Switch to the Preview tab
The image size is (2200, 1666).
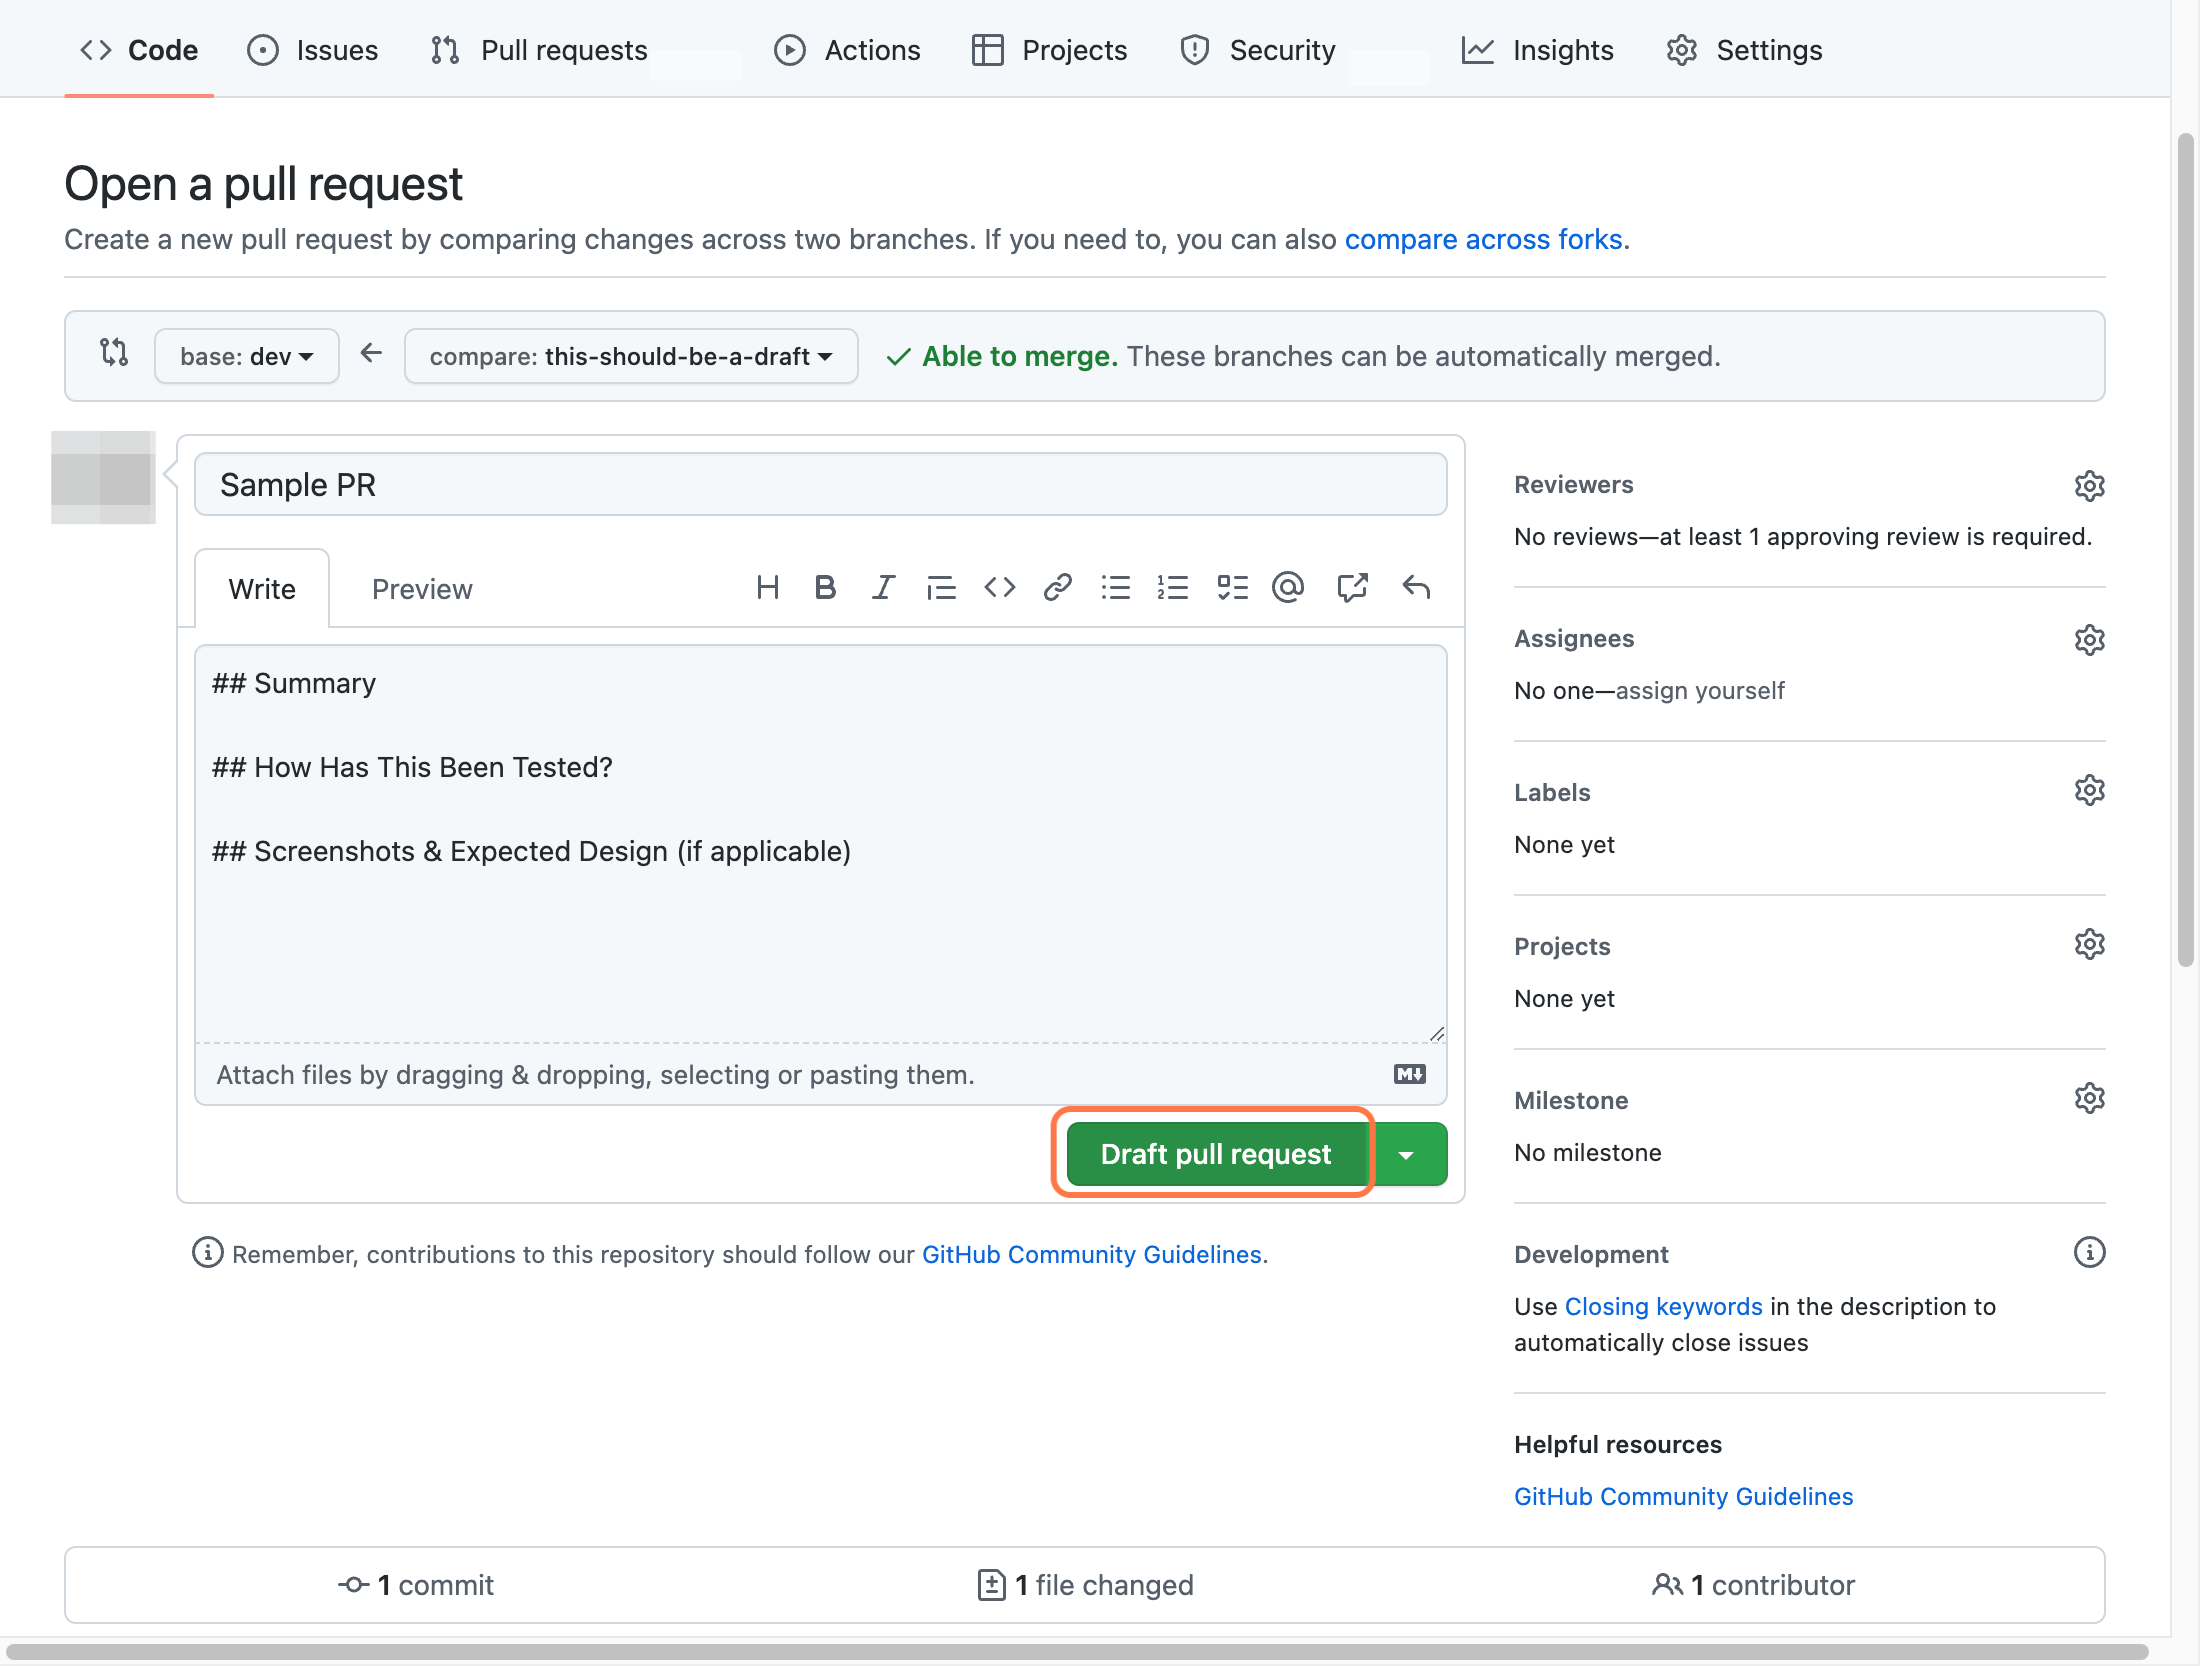coord(422,589)
